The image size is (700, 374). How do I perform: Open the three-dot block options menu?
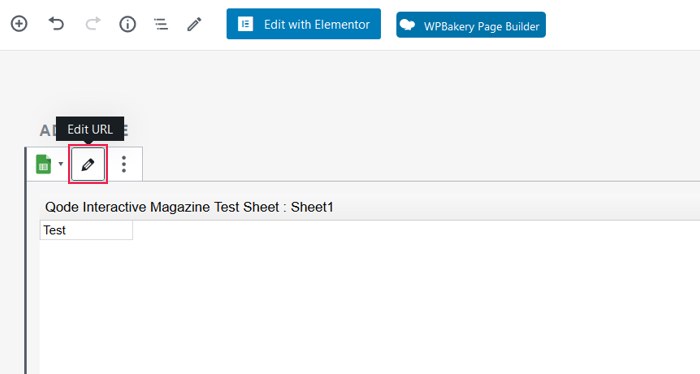(124, 164)
